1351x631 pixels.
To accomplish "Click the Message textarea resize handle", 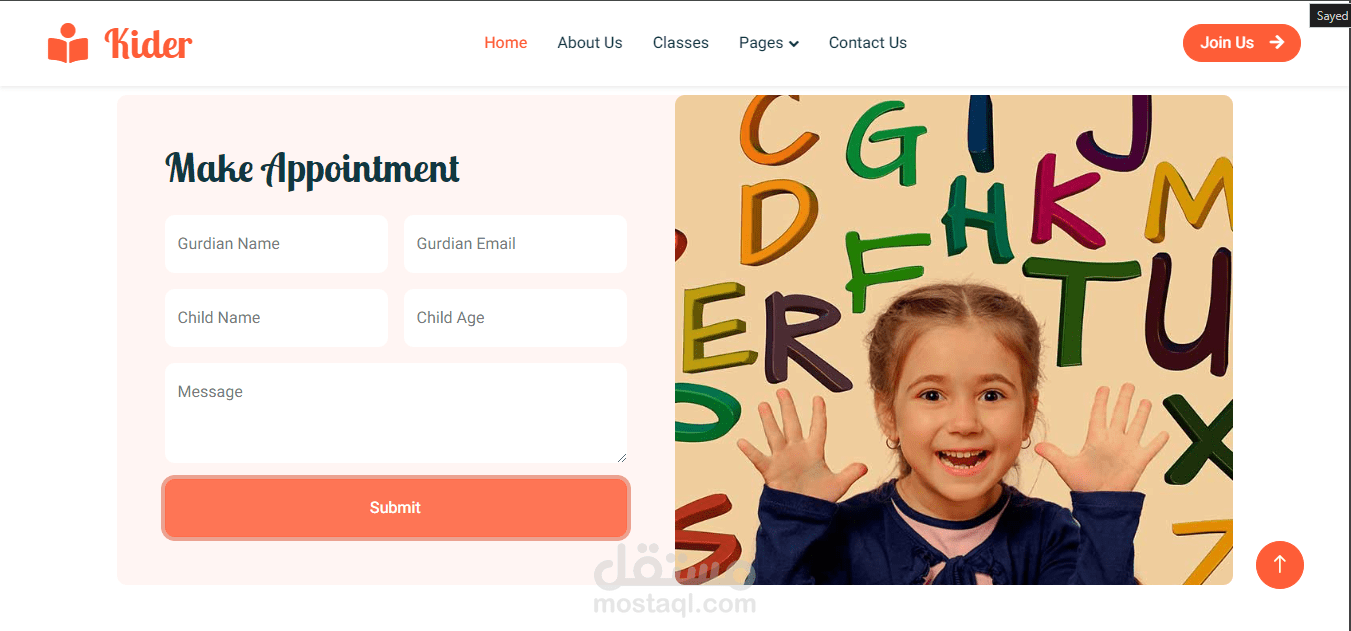I will [x=621, y=457].
